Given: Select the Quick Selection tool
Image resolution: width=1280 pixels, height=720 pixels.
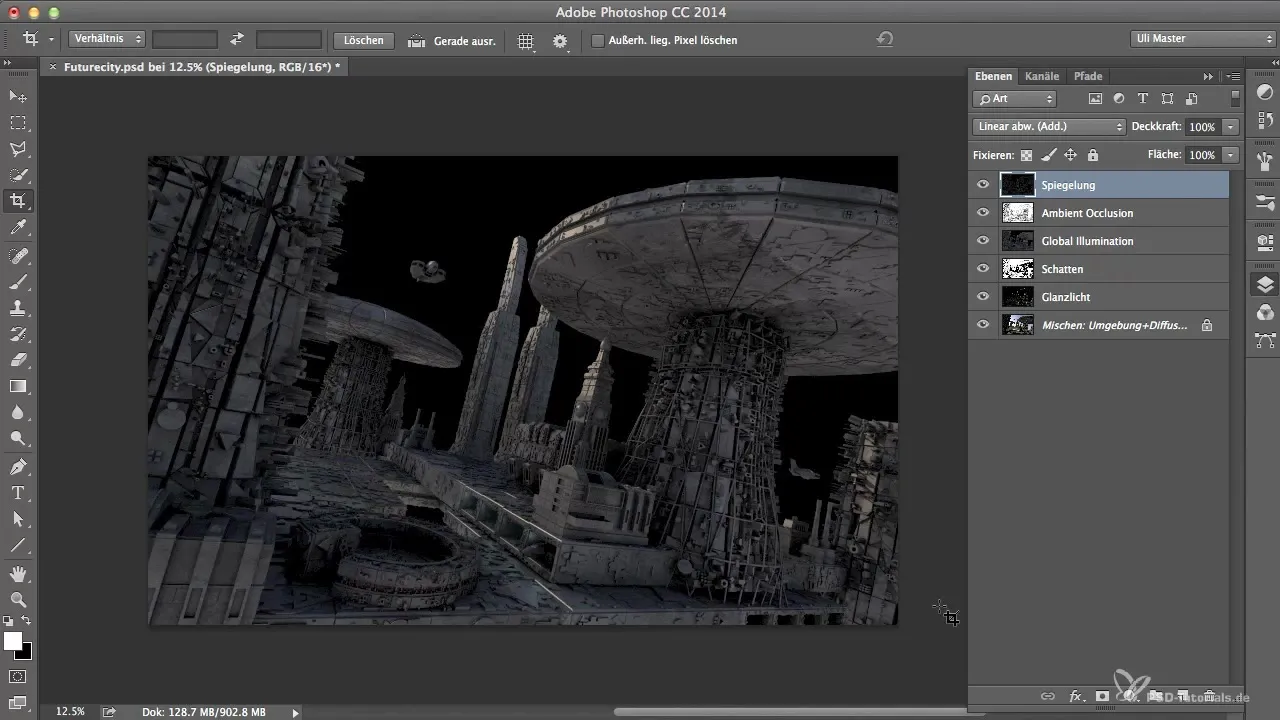Looking at the screenshot, I should [18, 175].
